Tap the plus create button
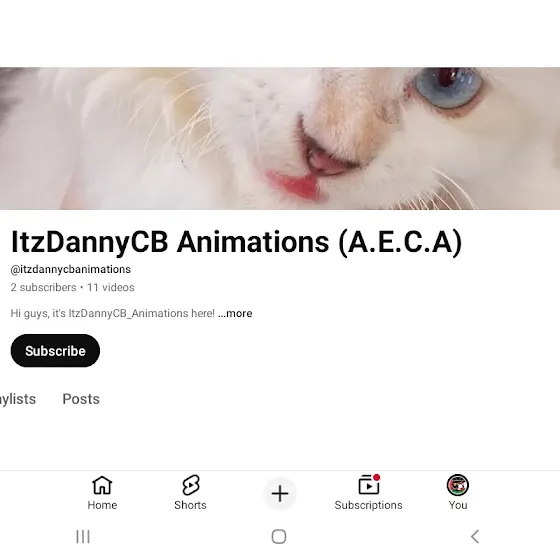 click(x=280, y=494)
